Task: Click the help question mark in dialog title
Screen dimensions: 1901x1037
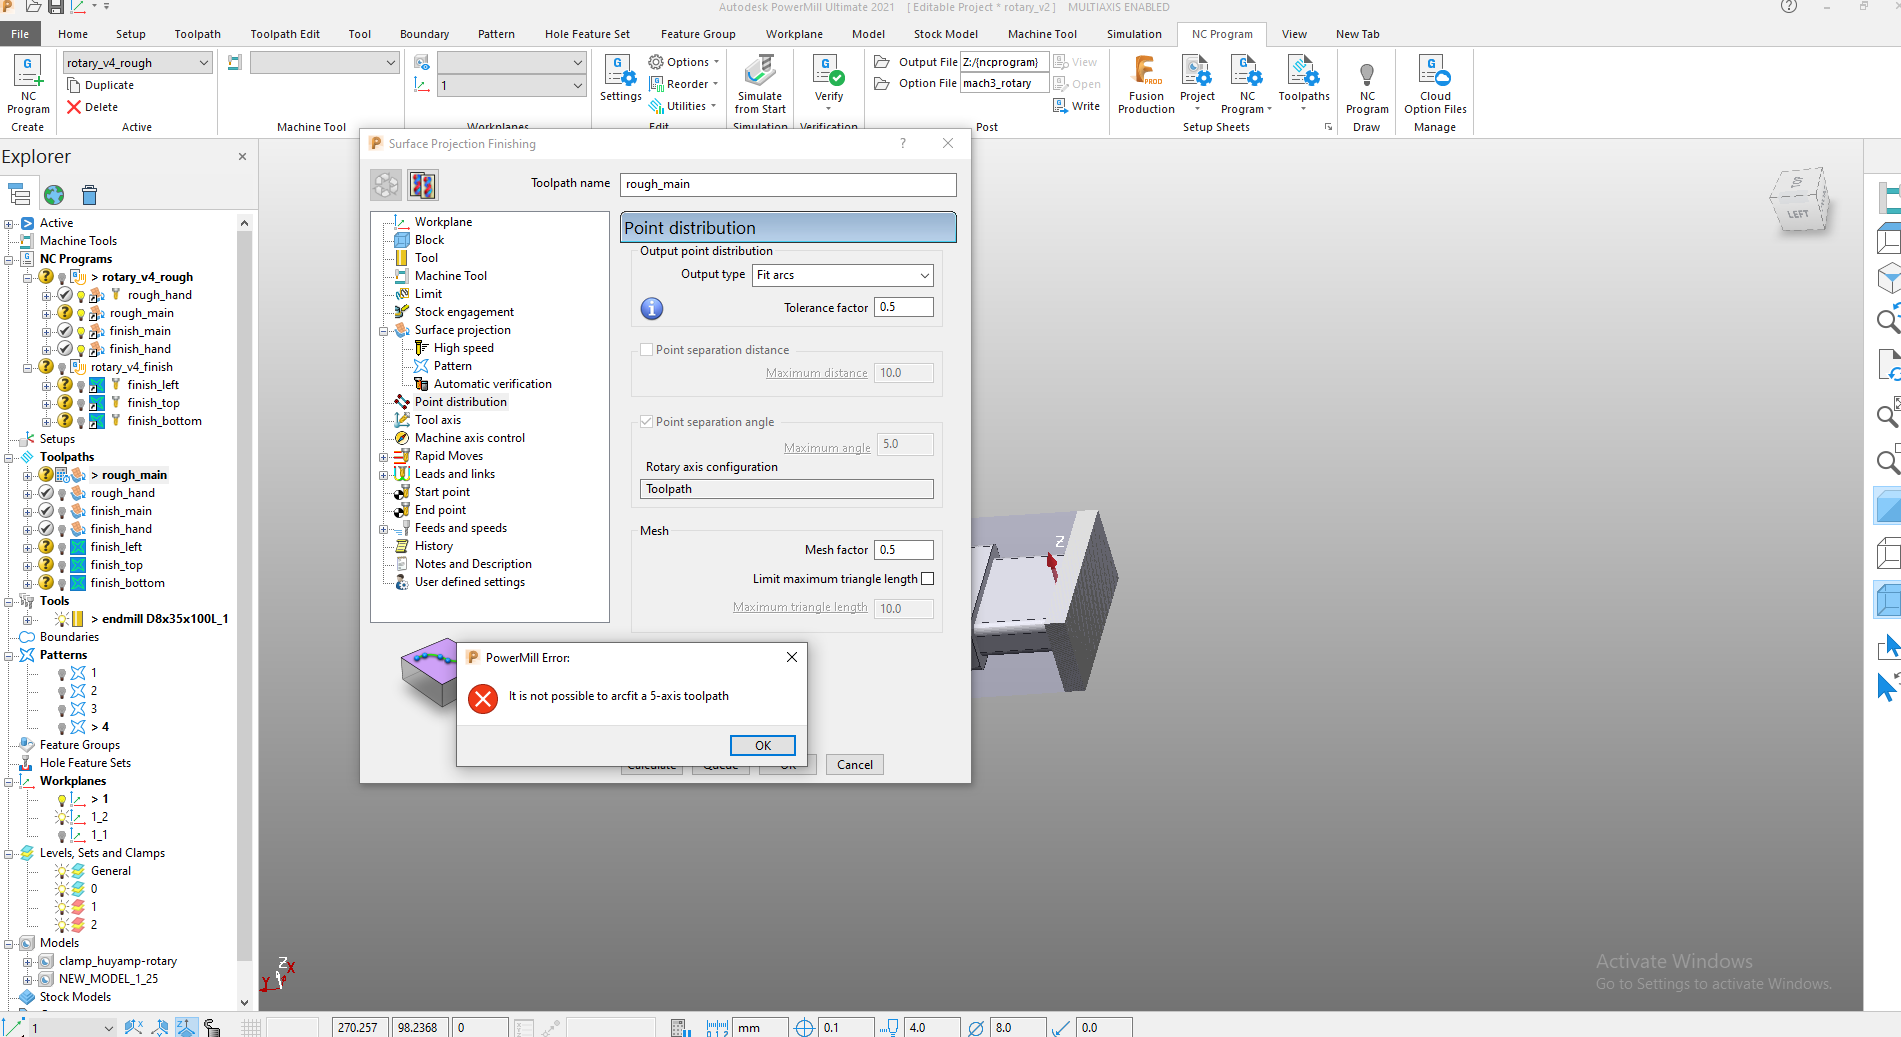Action: coord(903,144)
